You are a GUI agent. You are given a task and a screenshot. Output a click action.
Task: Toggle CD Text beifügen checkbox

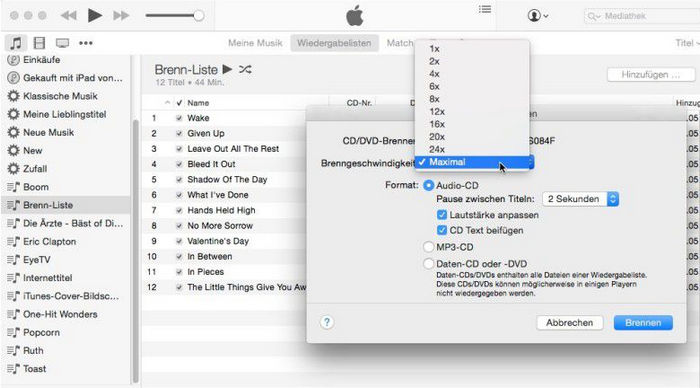(x=442, y=230)
